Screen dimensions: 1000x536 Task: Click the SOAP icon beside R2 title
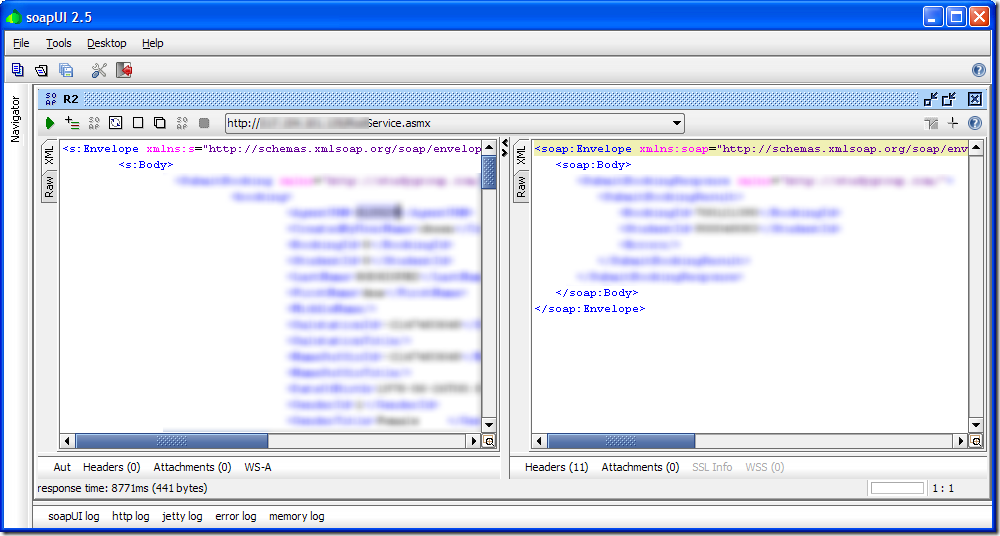51,99
